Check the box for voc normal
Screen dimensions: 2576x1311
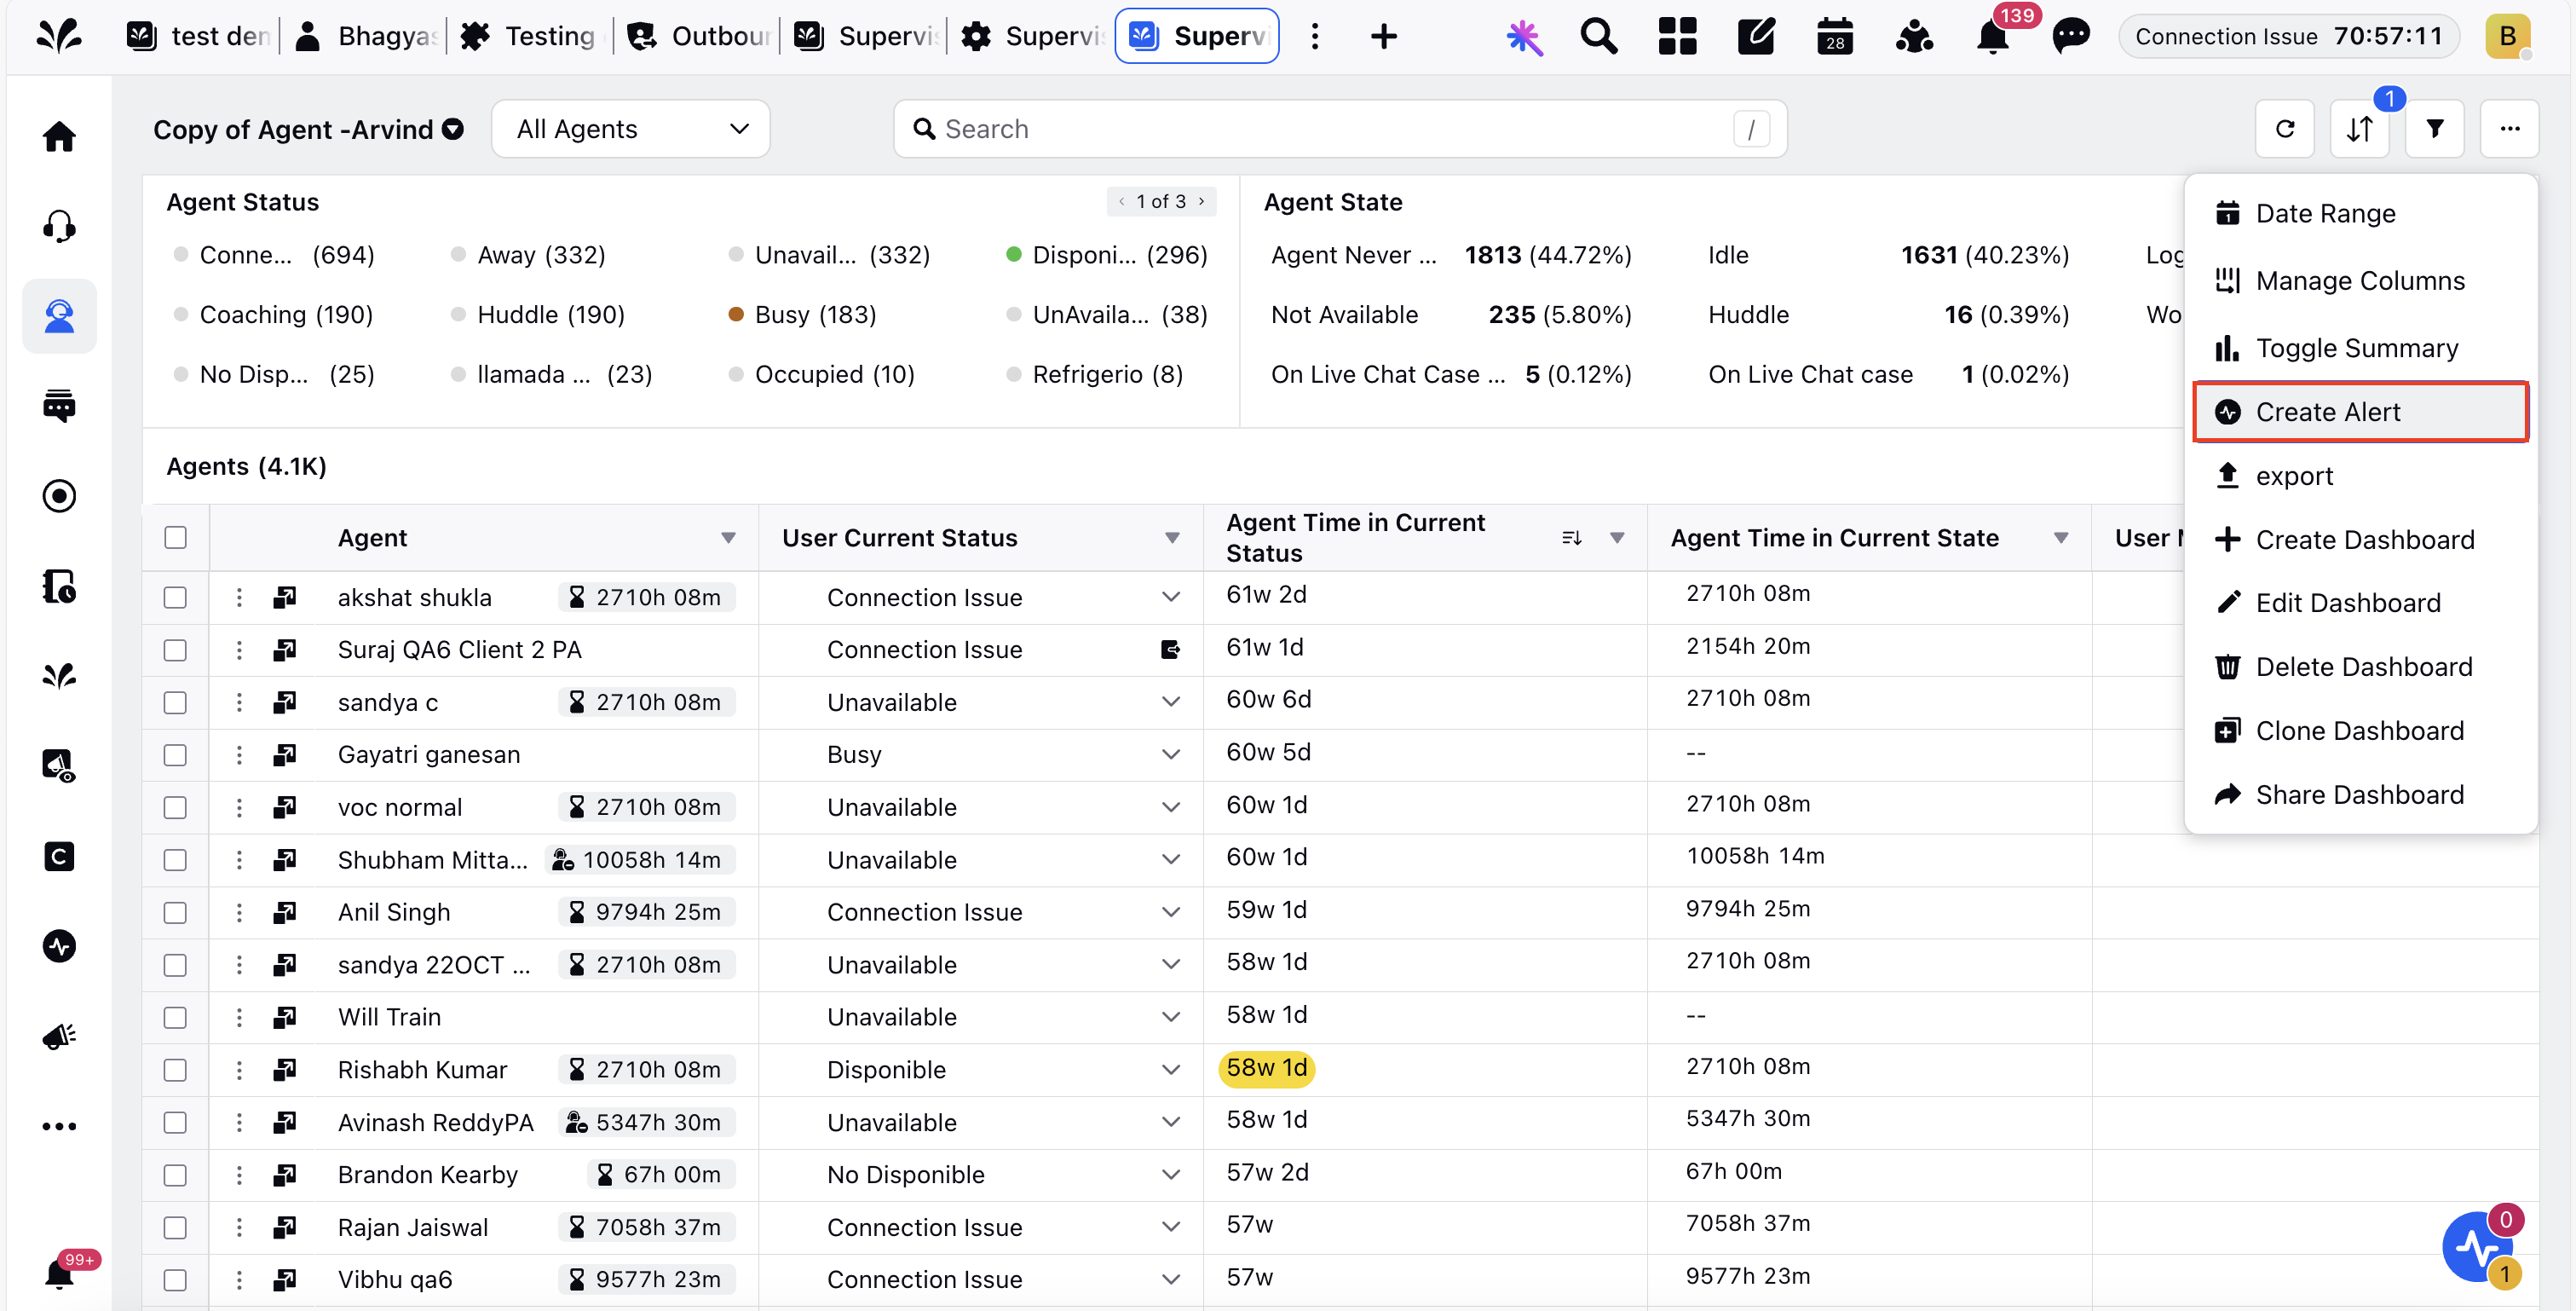[175, 808]
